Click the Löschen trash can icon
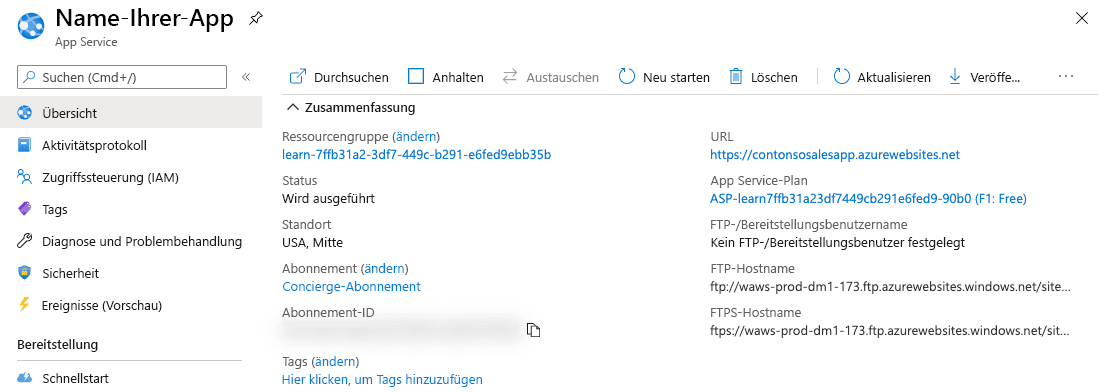This screenshot has height=392, width=1113. tap(736, 77)
